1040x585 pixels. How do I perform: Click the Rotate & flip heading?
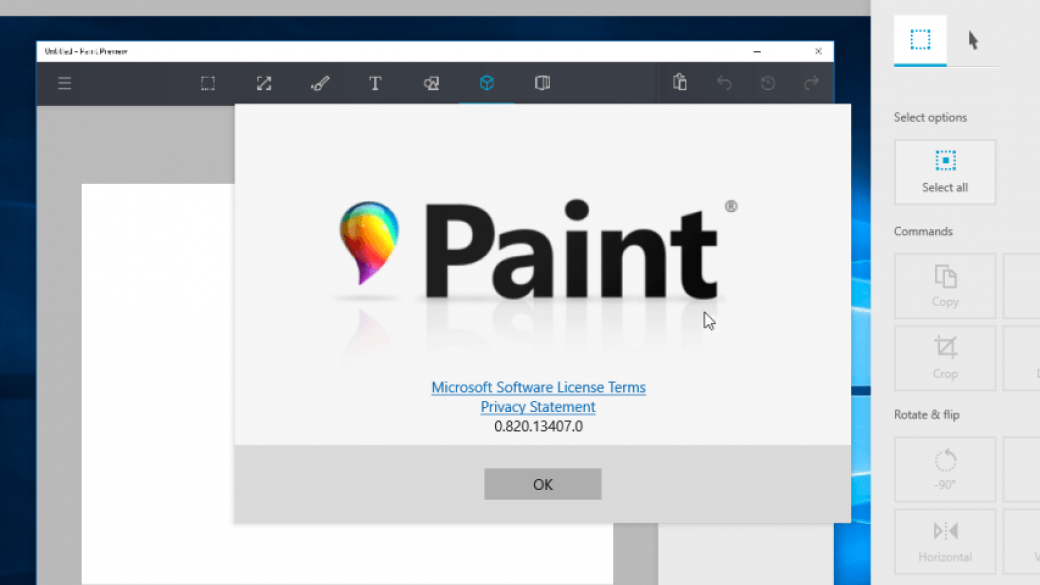coord(927,415)
